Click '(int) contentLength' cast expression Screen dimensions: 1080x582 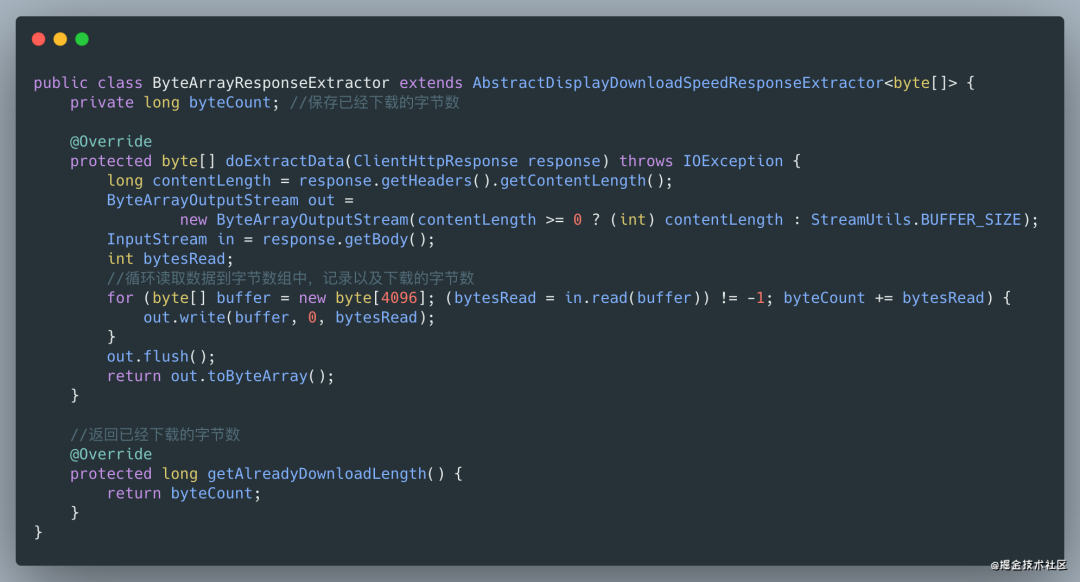[696, 220]
